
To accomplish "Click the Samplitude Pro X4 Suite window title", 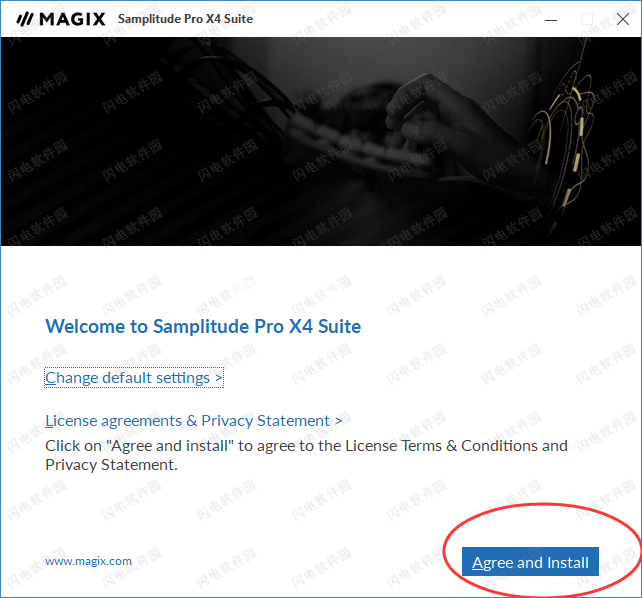I will pos(185,19).
